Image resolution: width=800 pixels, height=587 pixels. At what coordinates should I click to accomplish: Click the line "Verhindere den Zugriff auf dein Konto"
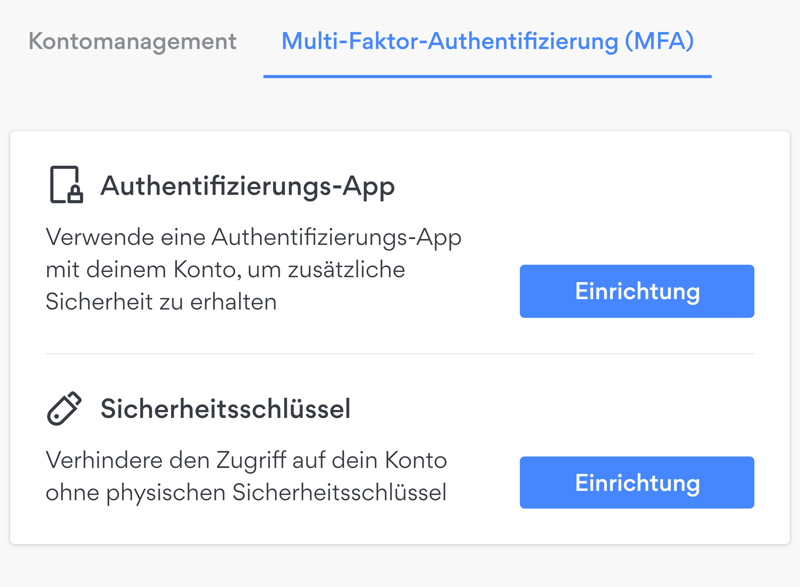[246, 461]
